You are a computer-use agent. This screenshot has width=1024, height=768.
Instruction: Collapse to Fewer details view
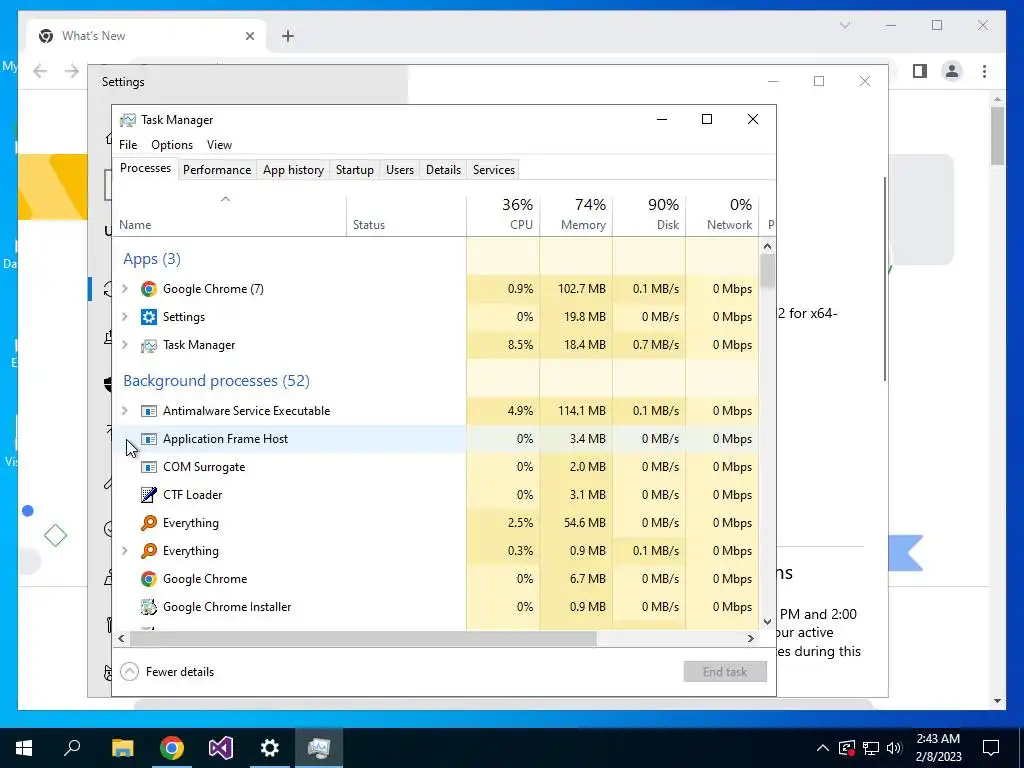(168, 672)
